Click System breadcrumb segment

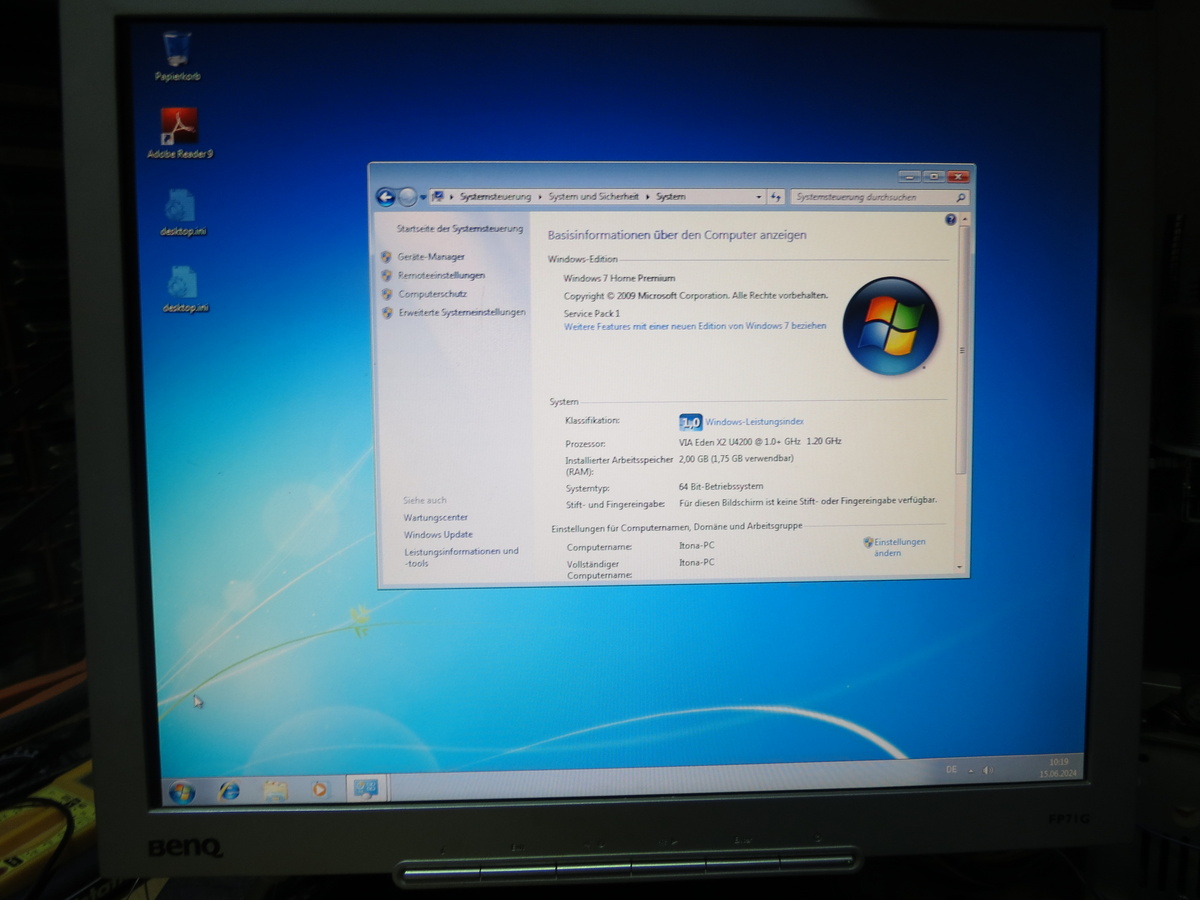click(671, 197)
